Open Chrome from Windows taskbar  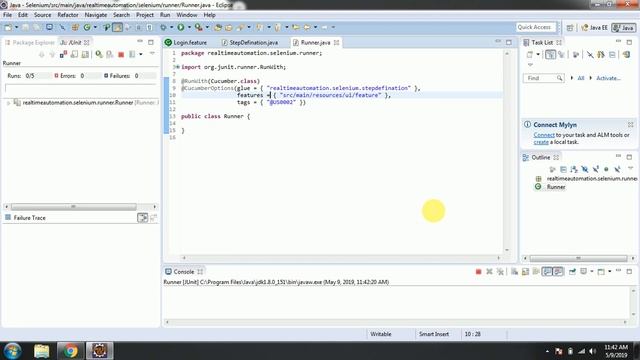coord(70,351)
